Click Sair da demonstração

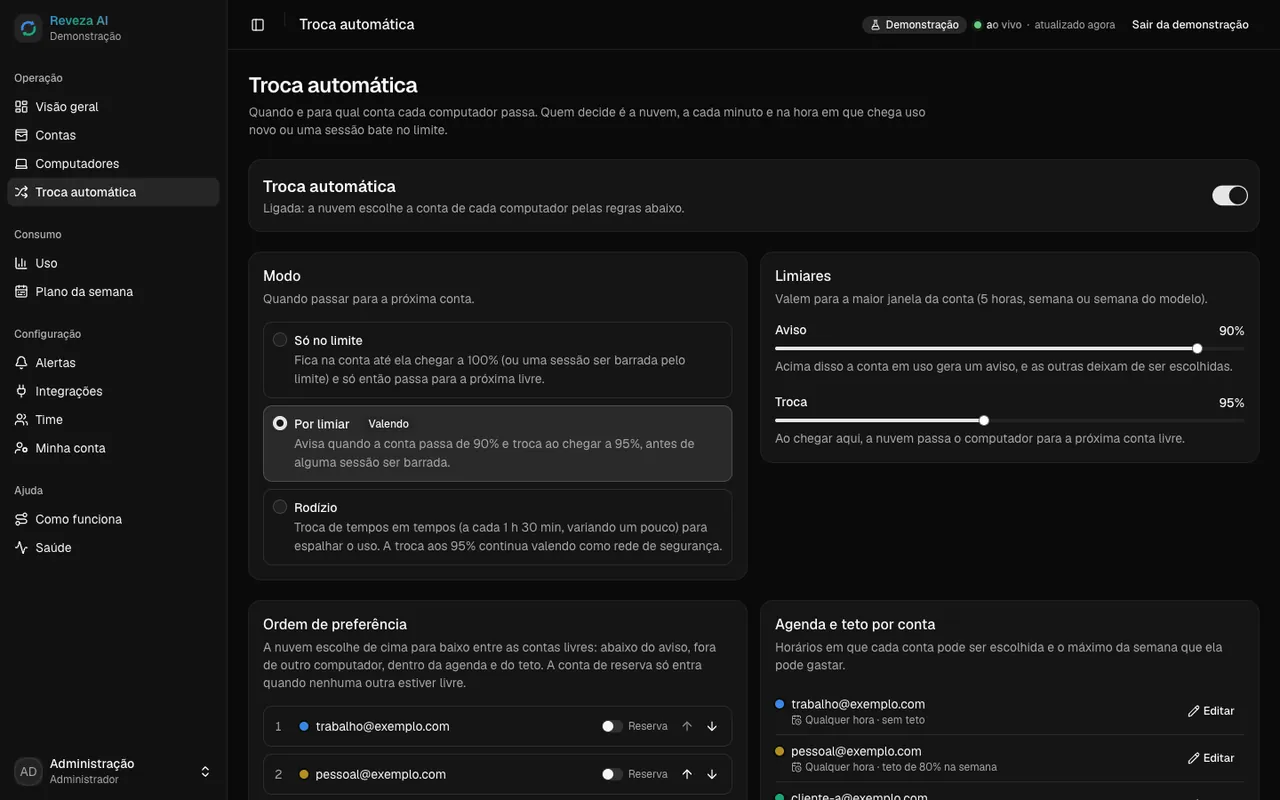(1190, 25)
